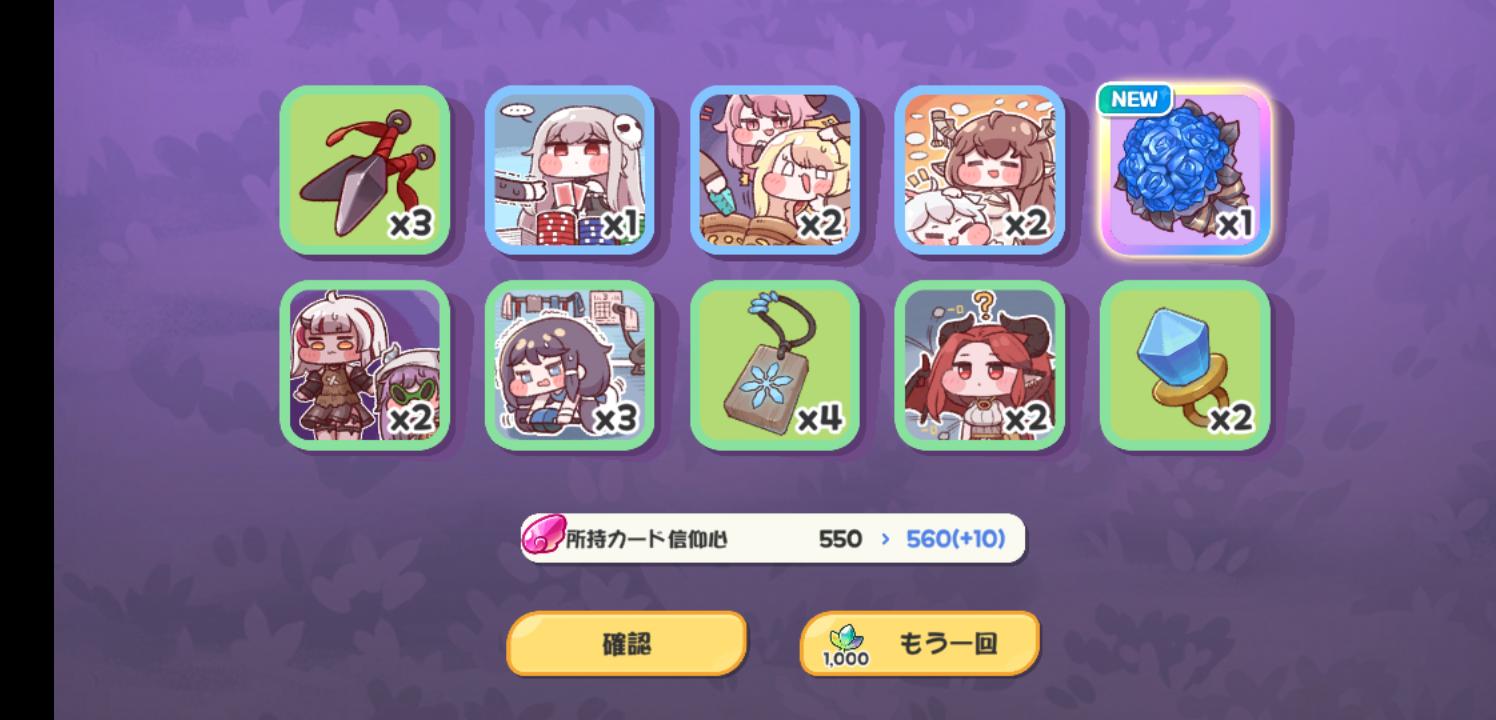Open the brown-haired horned girl eating card

980,170
